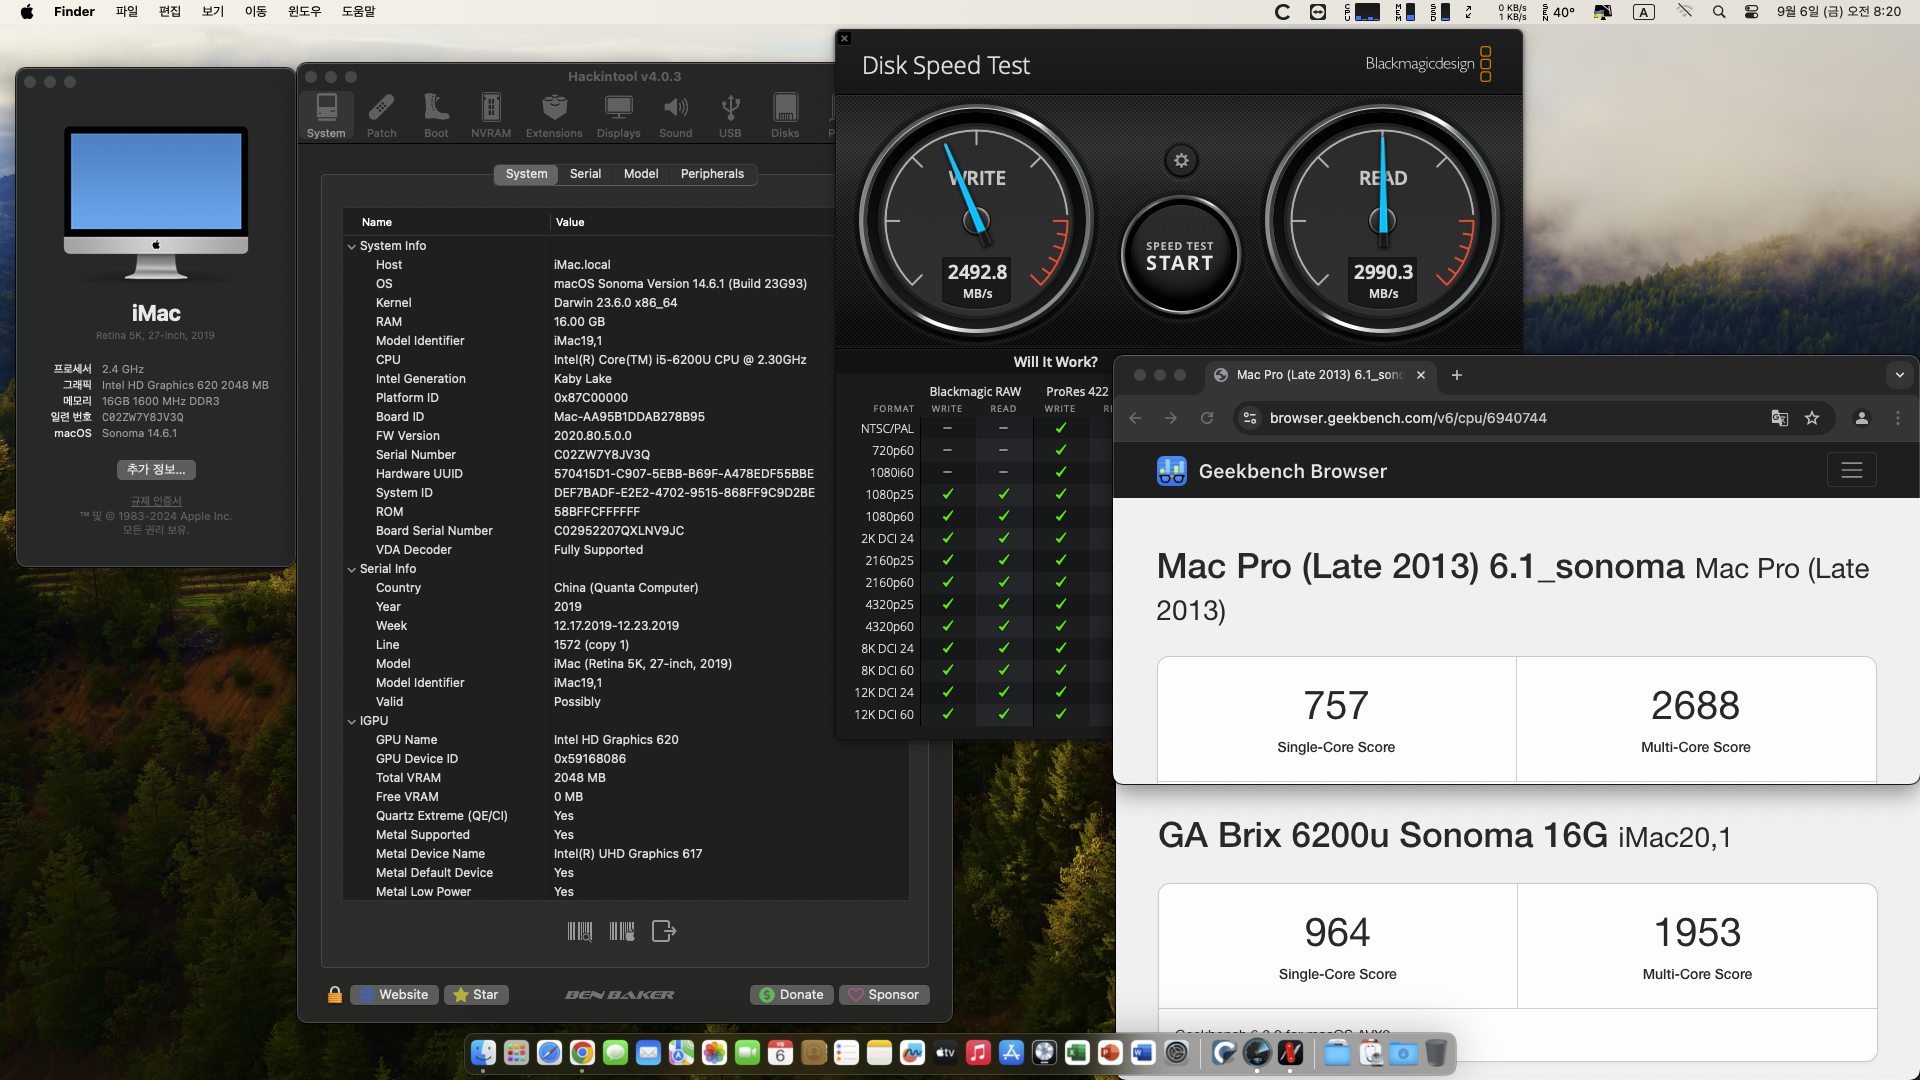
Task: Collapse the IGPU tree group
Action: coord(351,721)
